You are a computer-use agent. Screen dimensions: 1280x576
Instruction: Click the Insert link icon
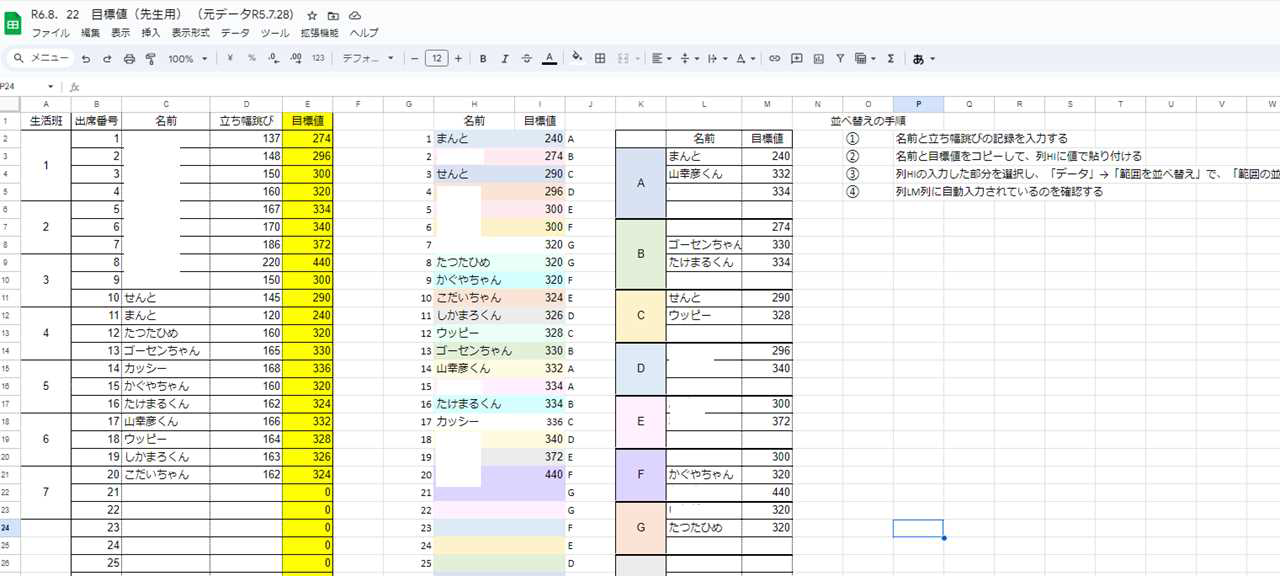[x=774, y=59]
